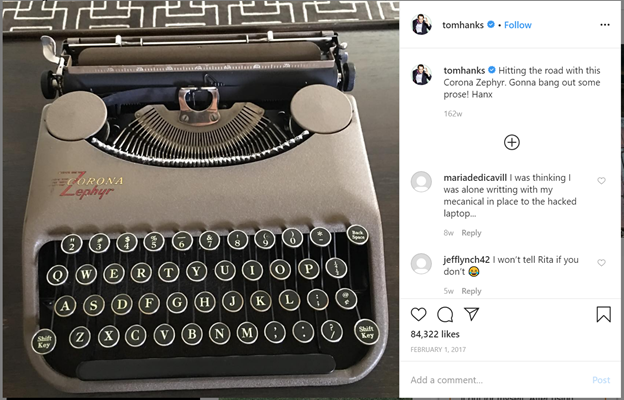Click the Post comment button
The width and height of the screenshot is (624, 400).
(x=601, y=380)
